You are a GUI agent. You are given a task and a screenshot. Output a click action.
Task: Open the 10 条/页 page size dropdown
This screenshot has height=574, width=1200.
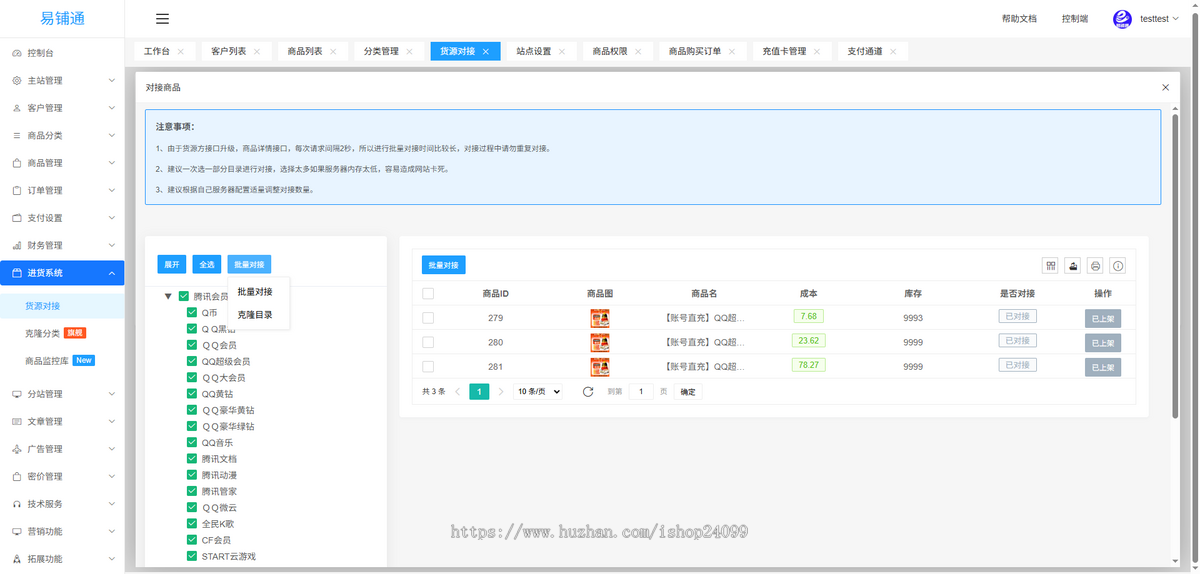[x=538, y=392]
